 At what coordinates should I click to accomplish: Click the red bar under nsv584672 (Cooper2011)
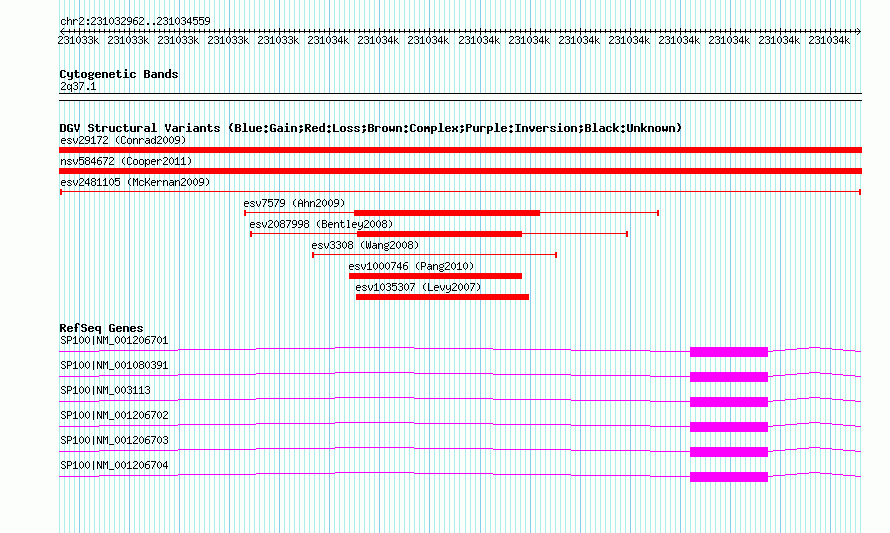(x=460, y=171)
